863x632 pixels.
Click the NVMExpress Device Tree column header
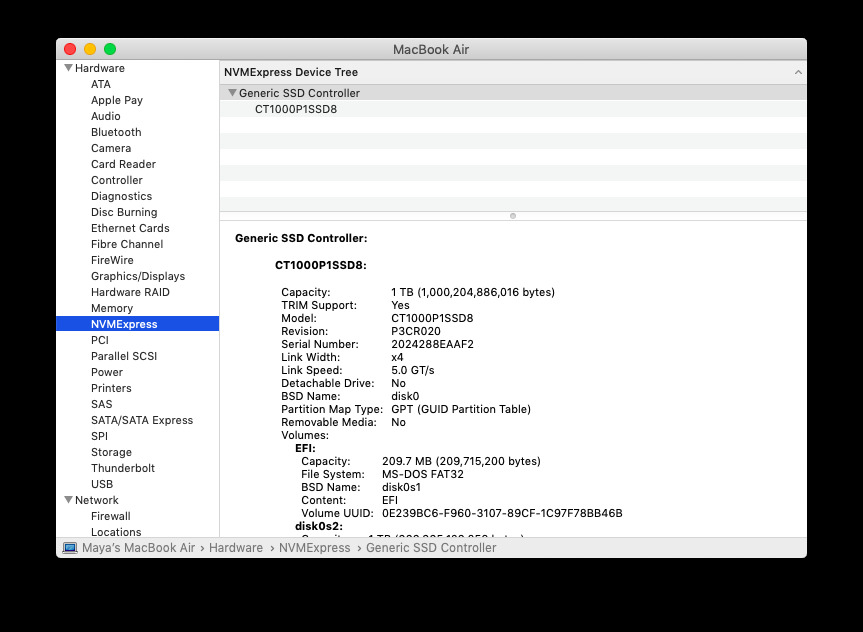[291, 72]
